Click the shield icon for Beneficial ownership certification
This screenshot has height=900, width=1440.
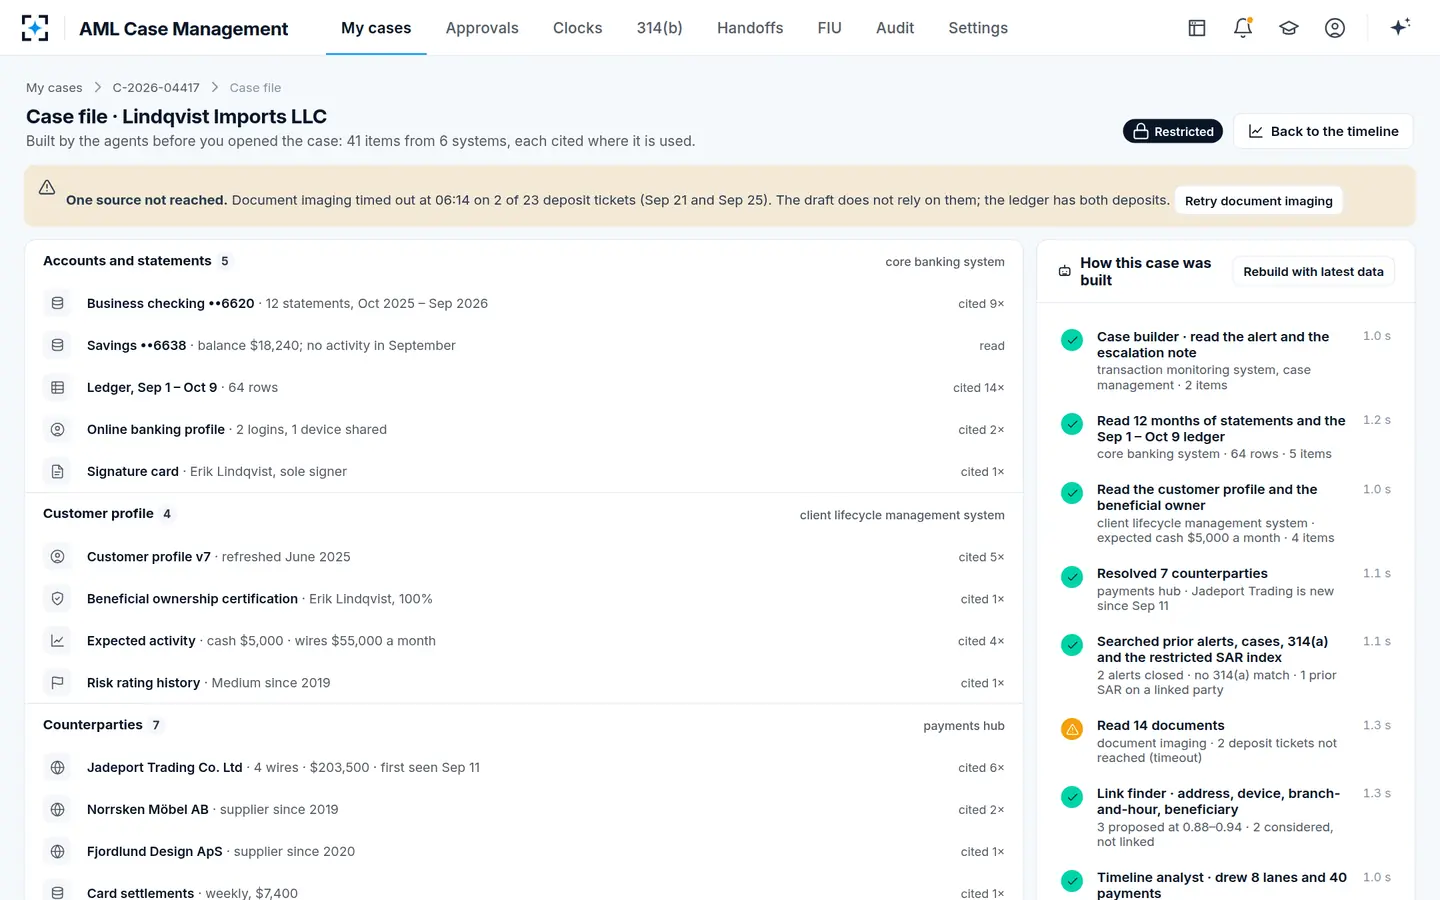pyautogui.click(x=58, y=598)
